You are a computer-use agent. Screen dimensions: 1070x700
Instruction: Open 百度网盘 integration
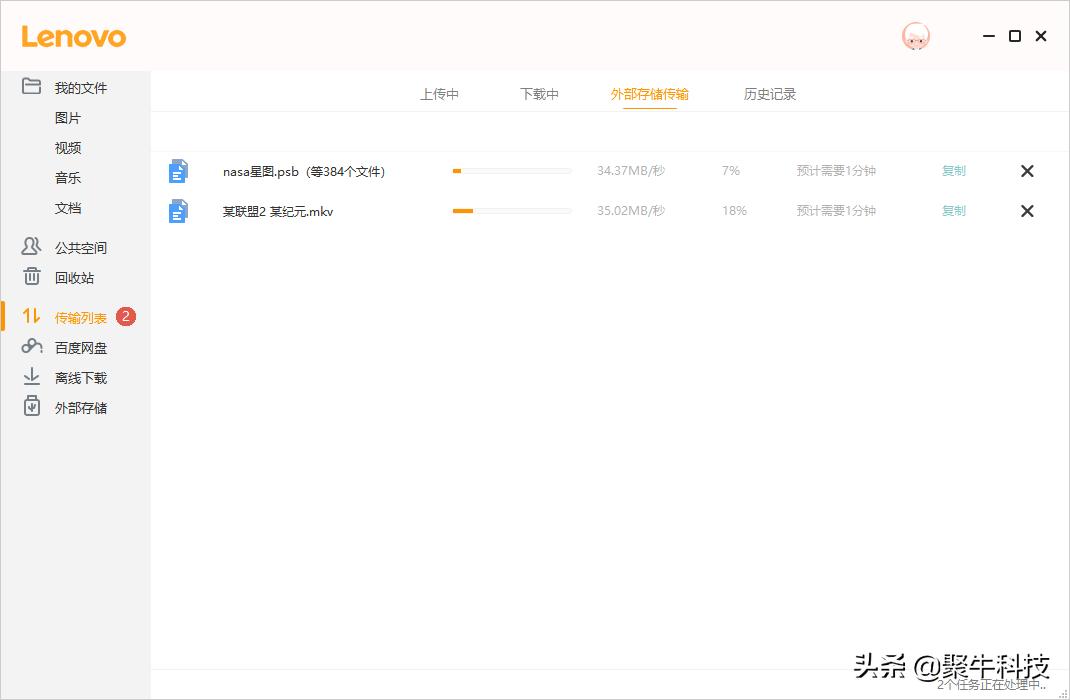coord(80,347)
